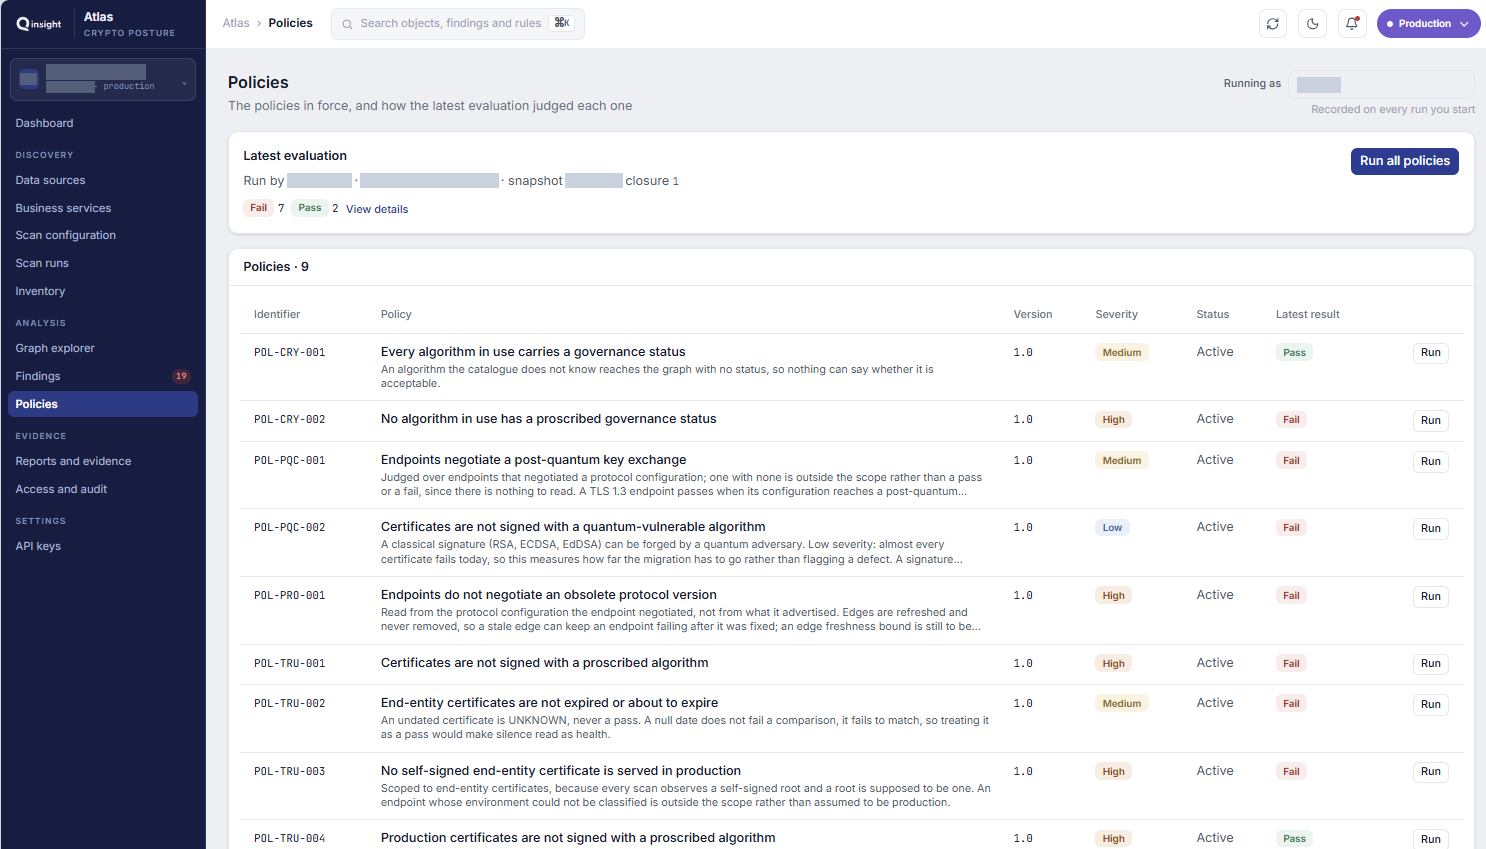This screenshot has width=1486, height=849.
Task: Run policy POL-PQC-001
Action: point(1430,462)
